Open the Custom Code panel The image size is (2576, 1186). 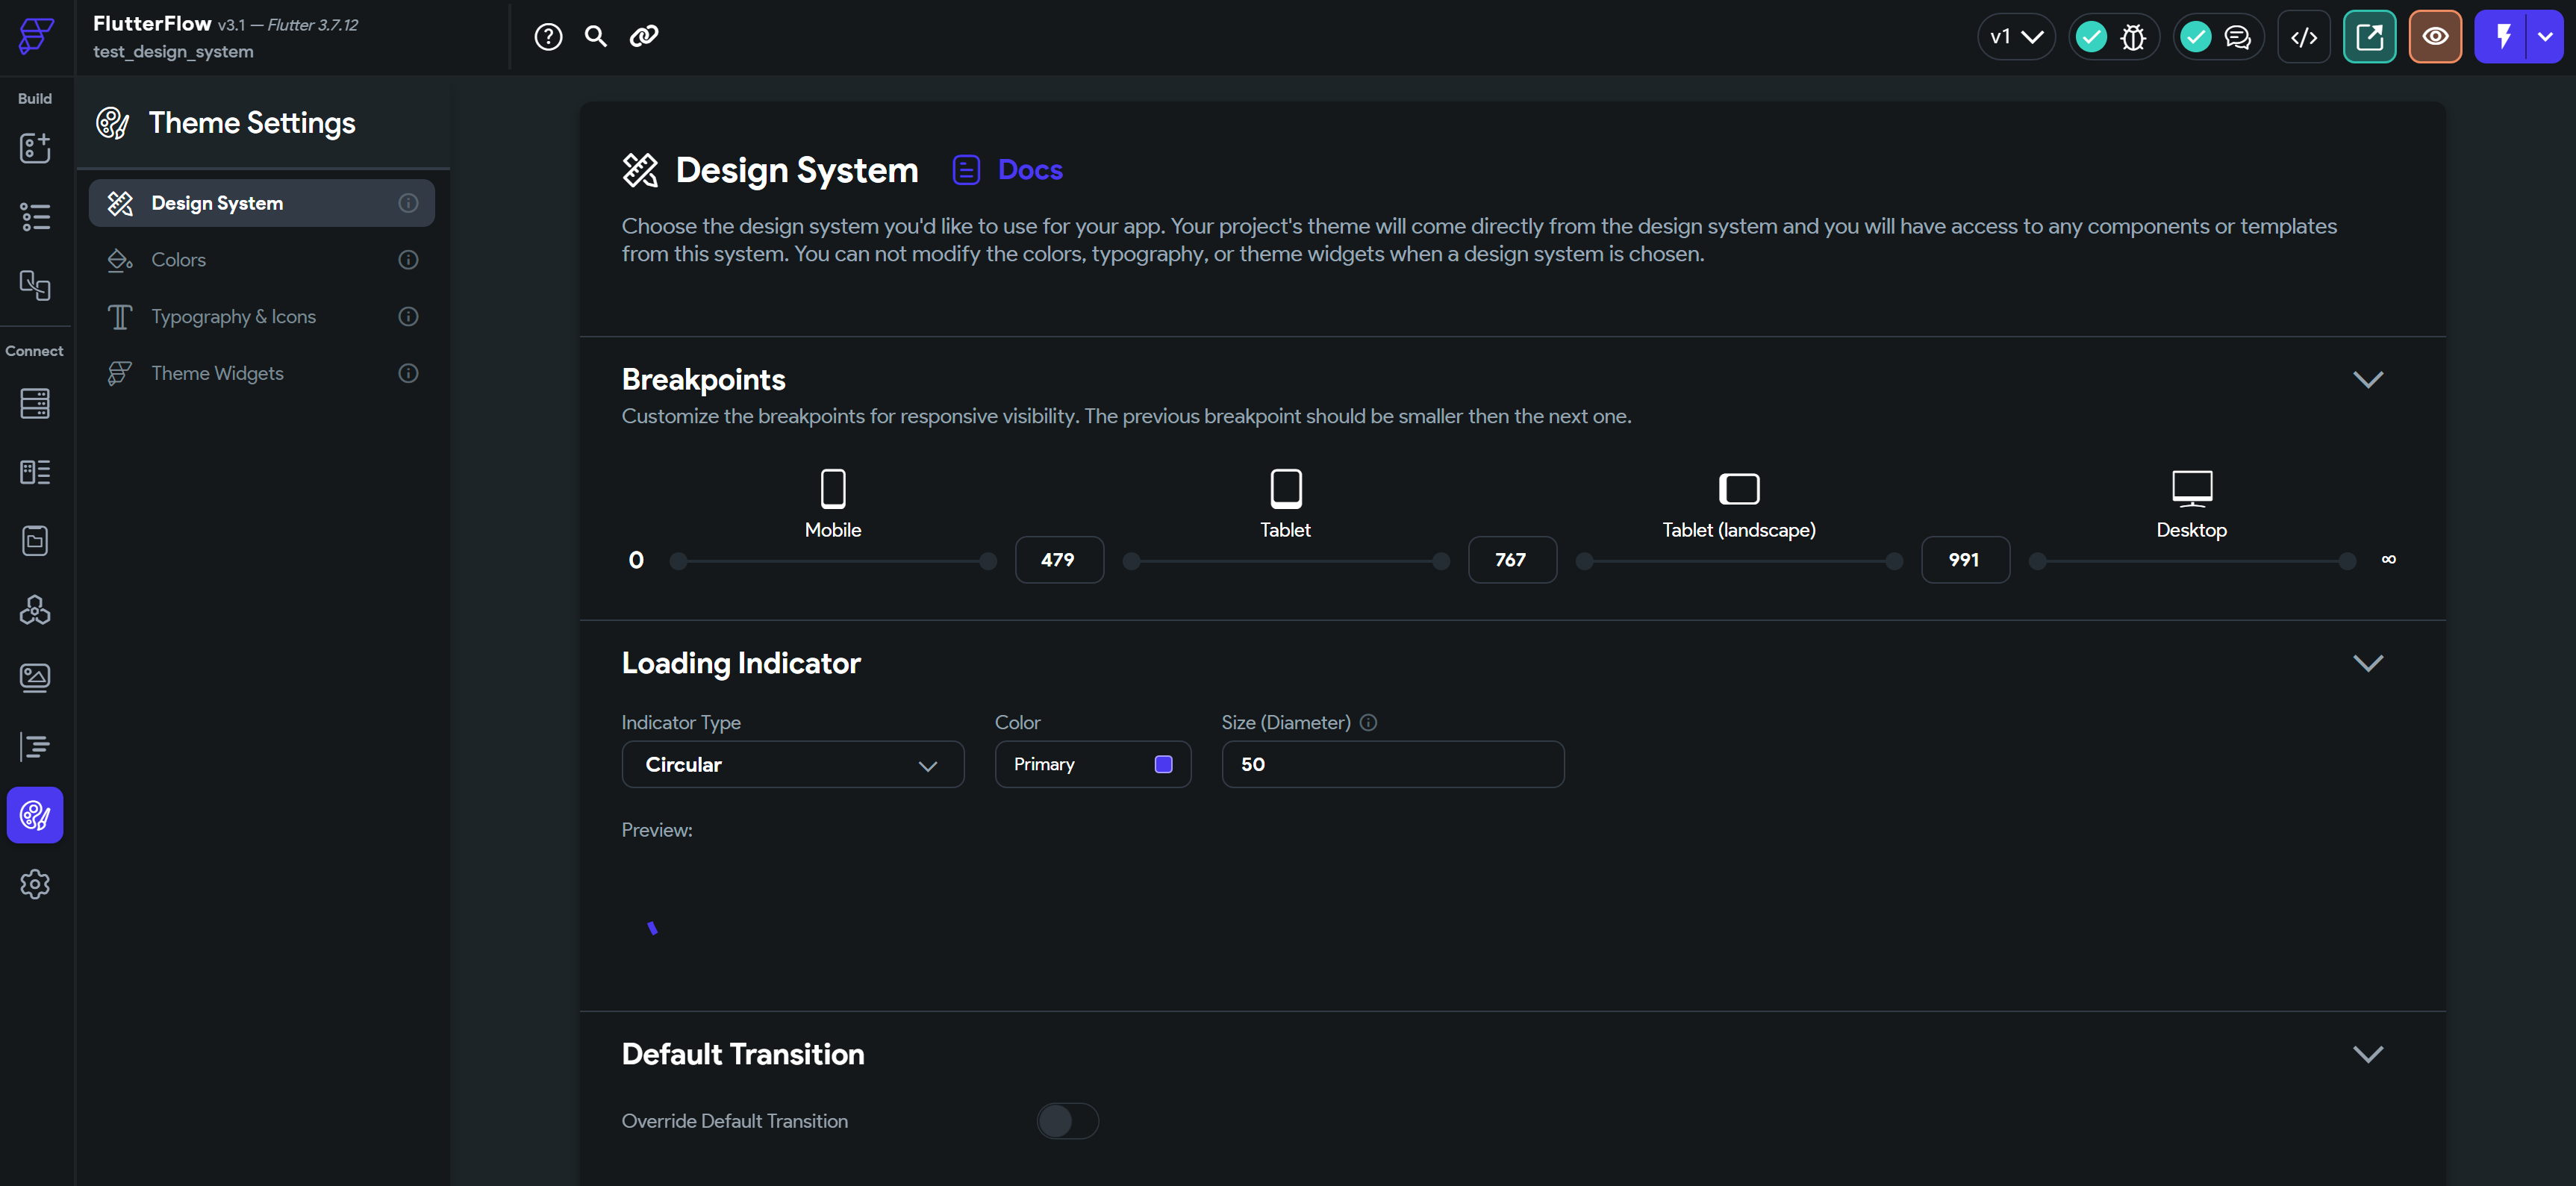[x=35, y=746]
